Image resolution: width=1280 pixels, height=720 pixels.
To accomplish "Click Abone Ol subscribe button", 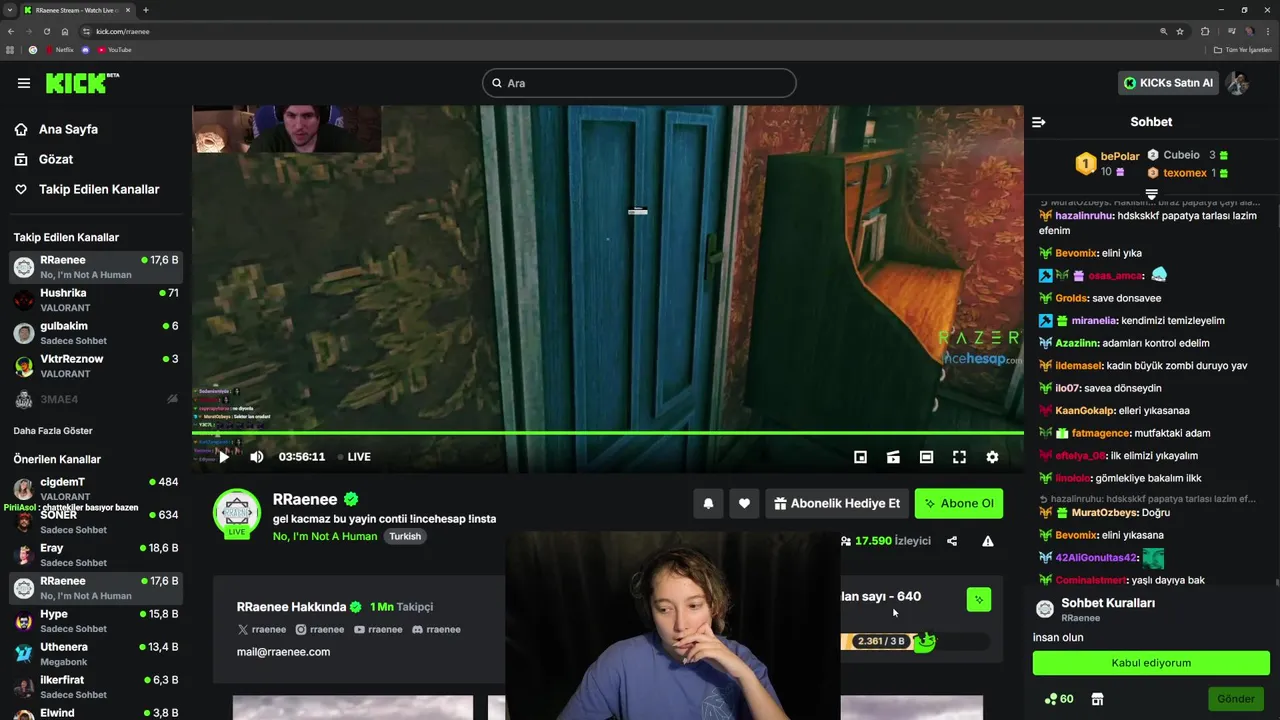I will click(959, 503).
